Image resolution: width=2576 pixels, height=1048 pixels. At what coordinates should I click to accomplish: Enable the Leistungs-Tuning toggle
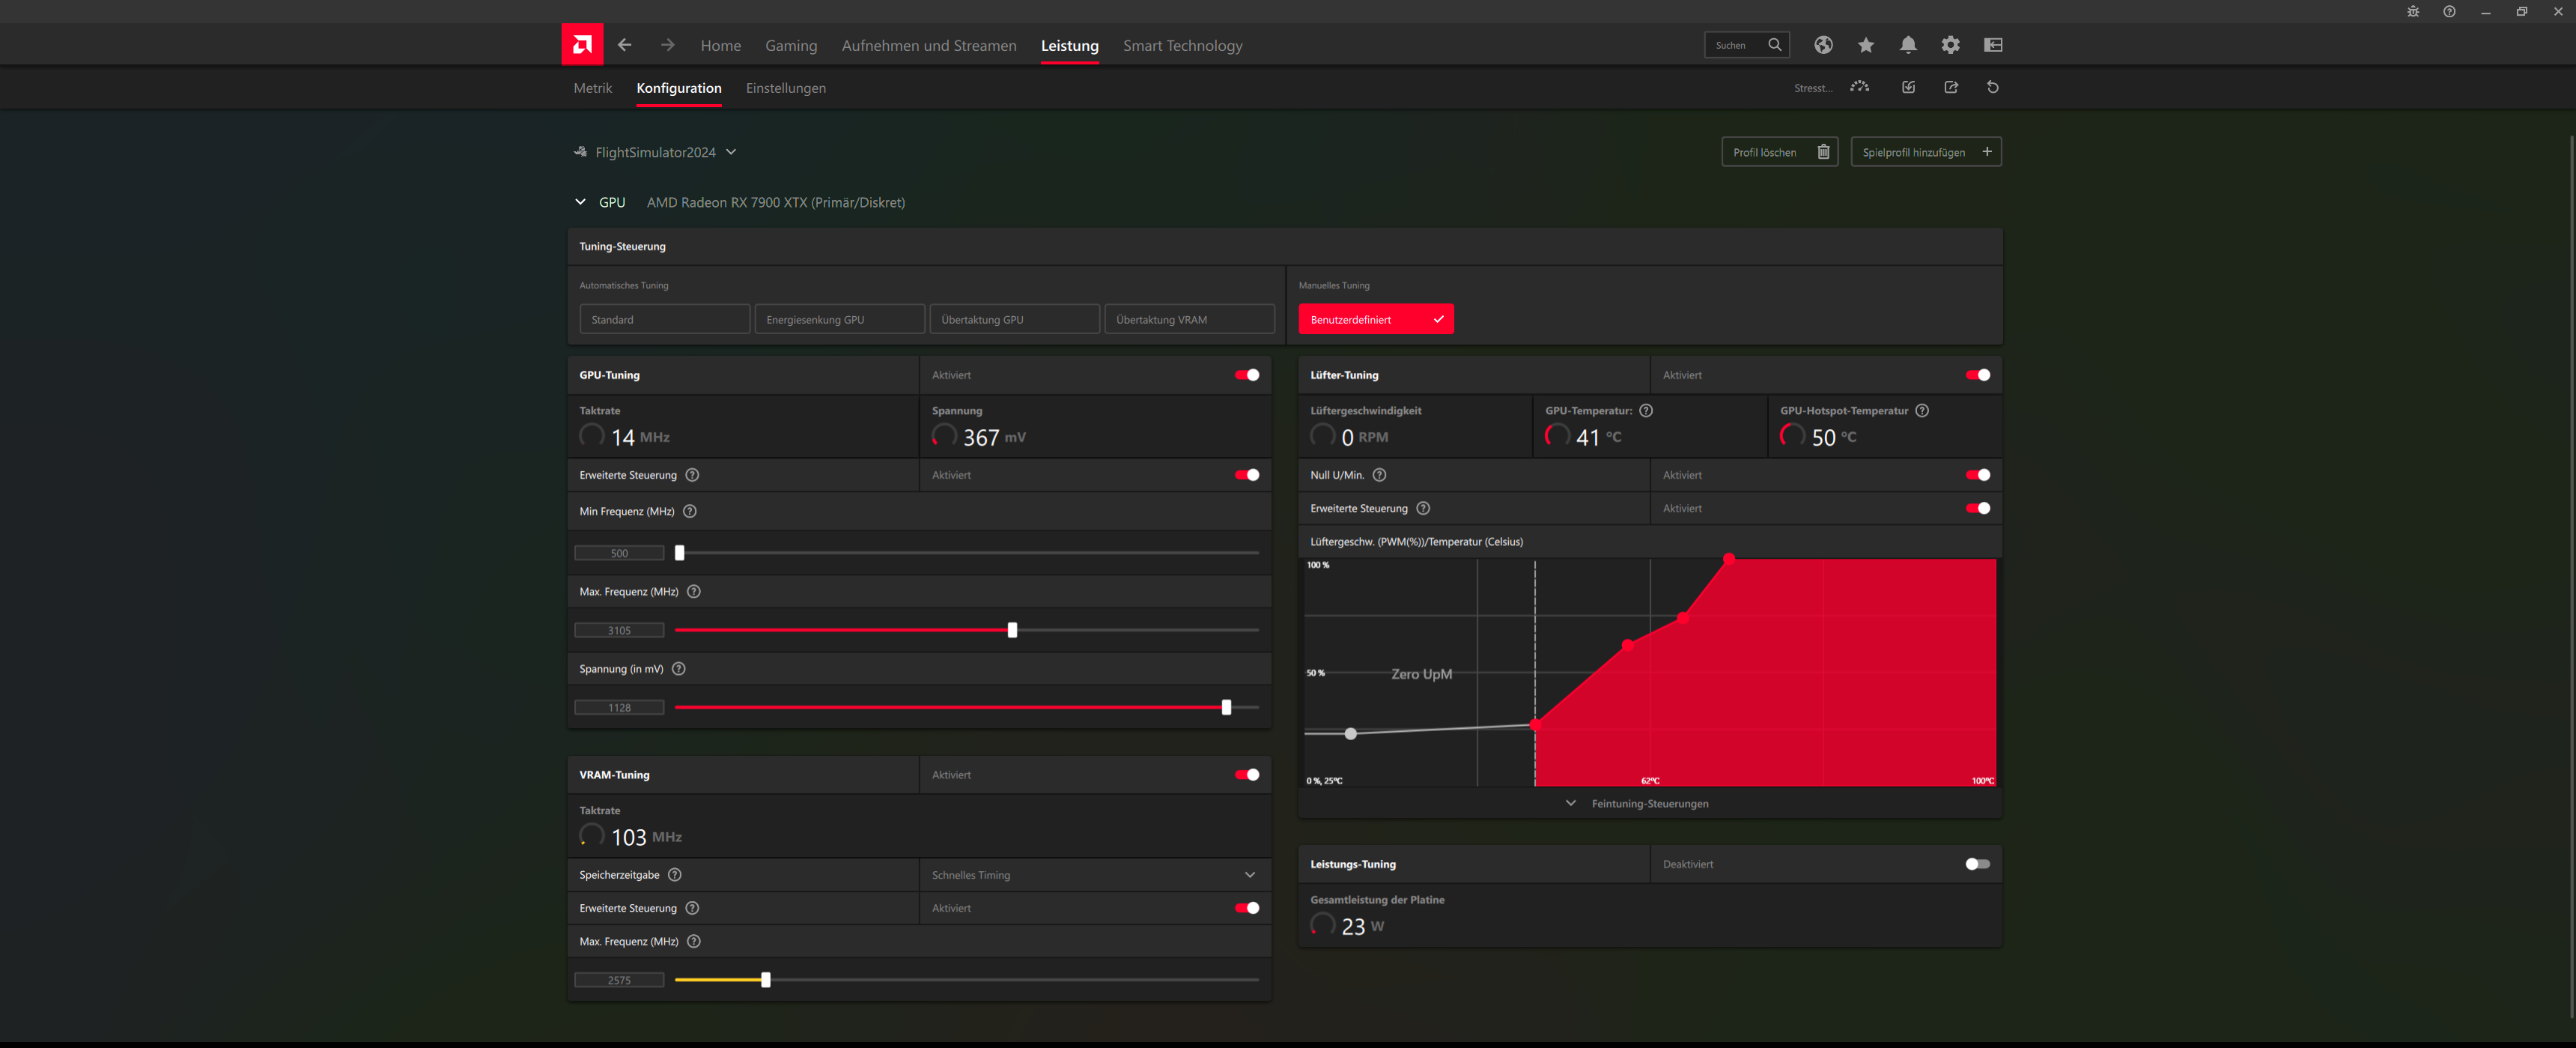point(1976,864)
